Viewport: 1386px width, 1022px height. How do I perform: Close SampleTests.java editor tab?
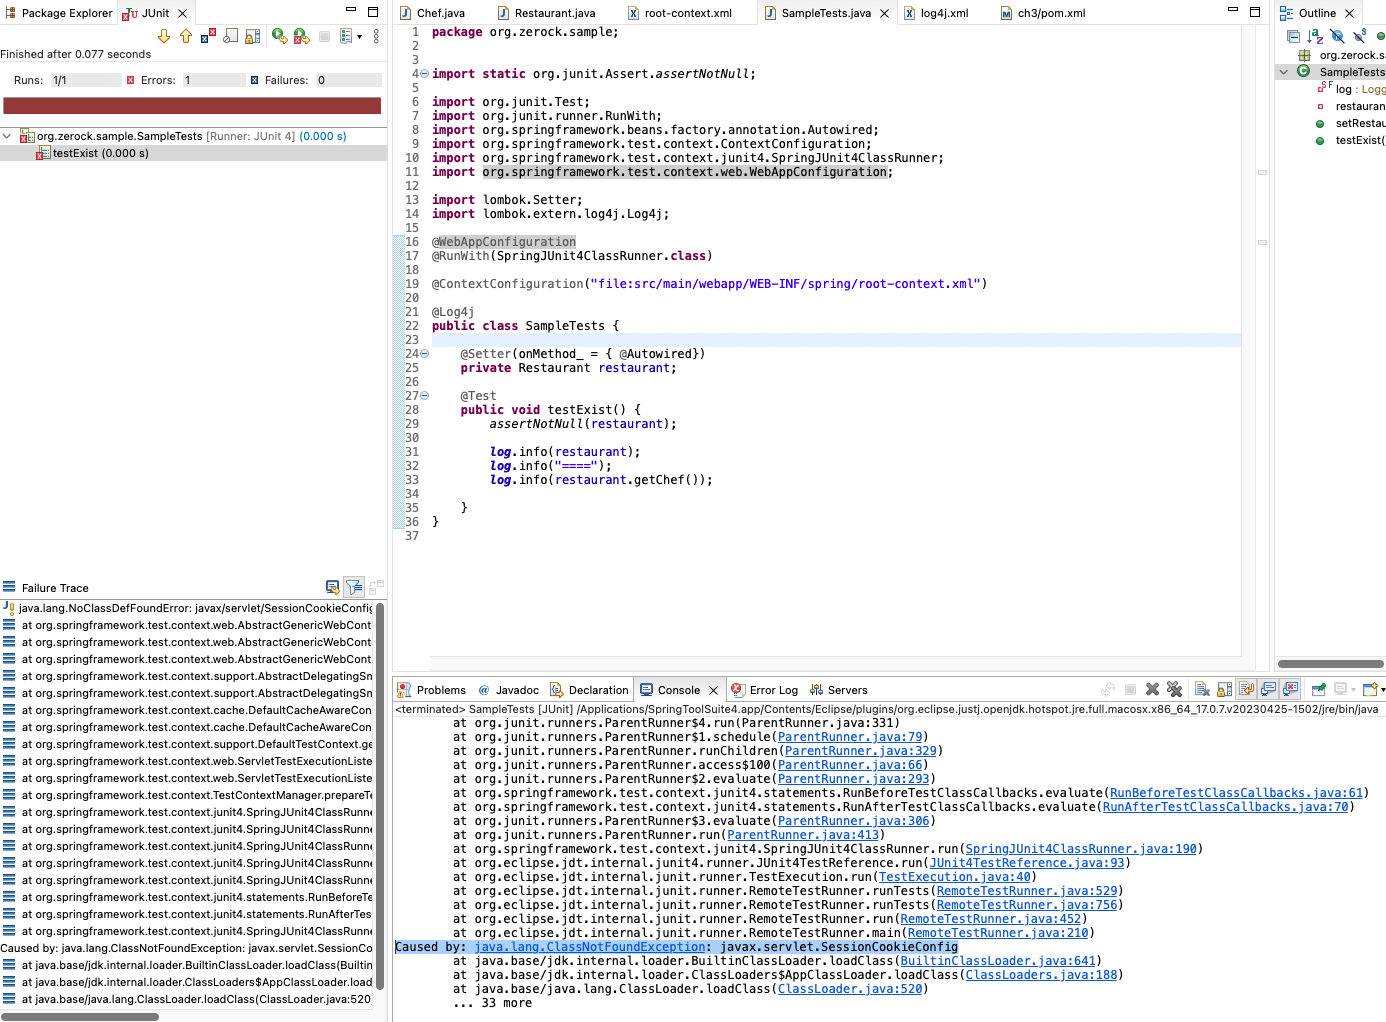(x=884, y=13)
